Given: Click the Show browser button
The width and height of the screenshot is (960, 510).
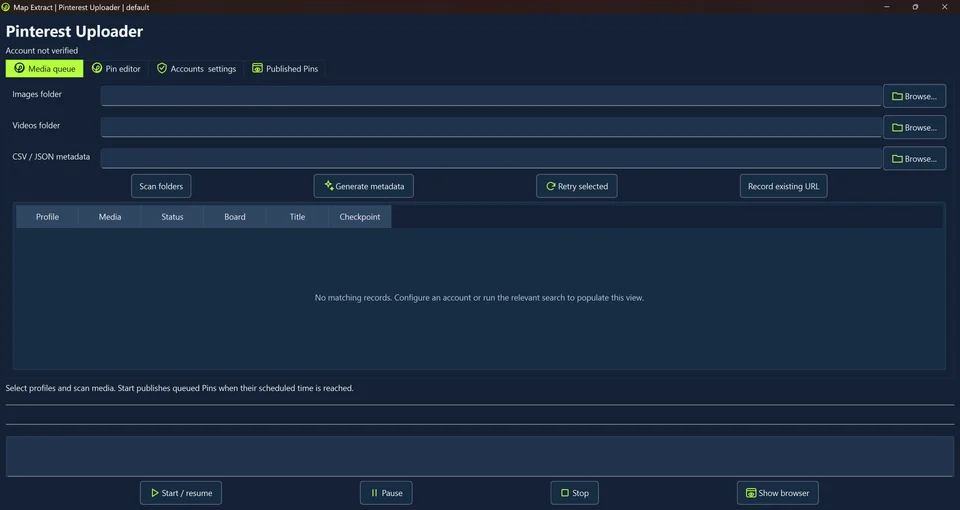Looking at the screenshot, I should pyautogui.click(x=778, y=493).
